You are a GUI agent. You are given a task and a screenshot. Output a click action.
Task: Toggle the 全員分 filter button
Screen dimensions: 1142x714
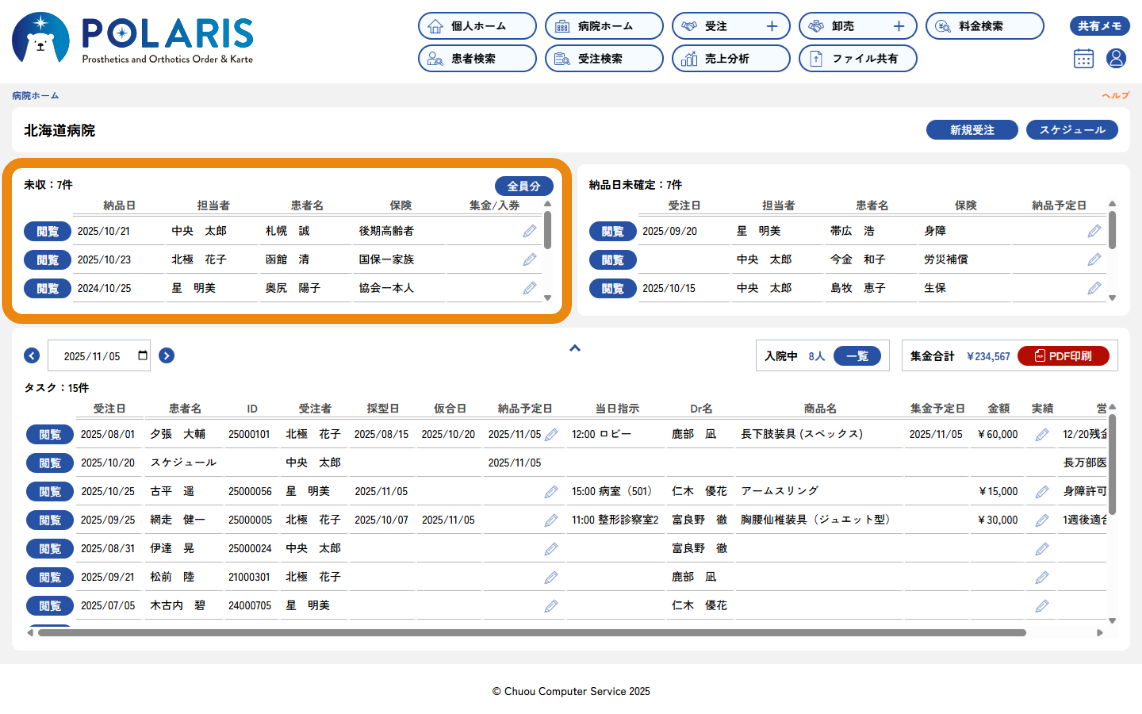coord(523,186)
